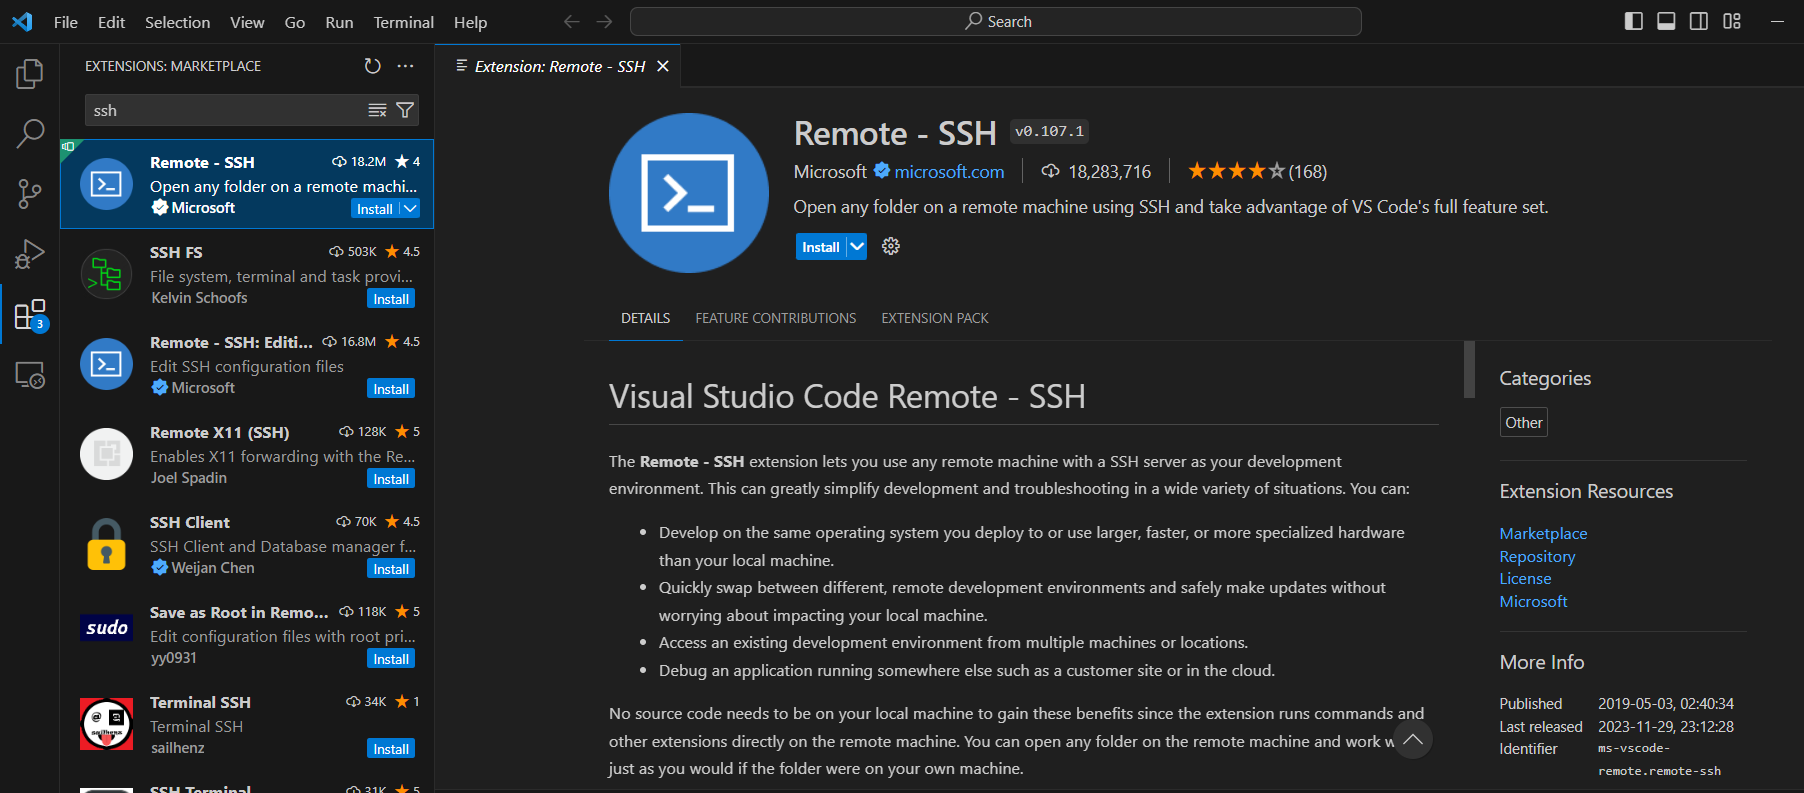Screen dimensions: 1804x793
Task: Open the License resource link
Action: tap(1525, 578)
